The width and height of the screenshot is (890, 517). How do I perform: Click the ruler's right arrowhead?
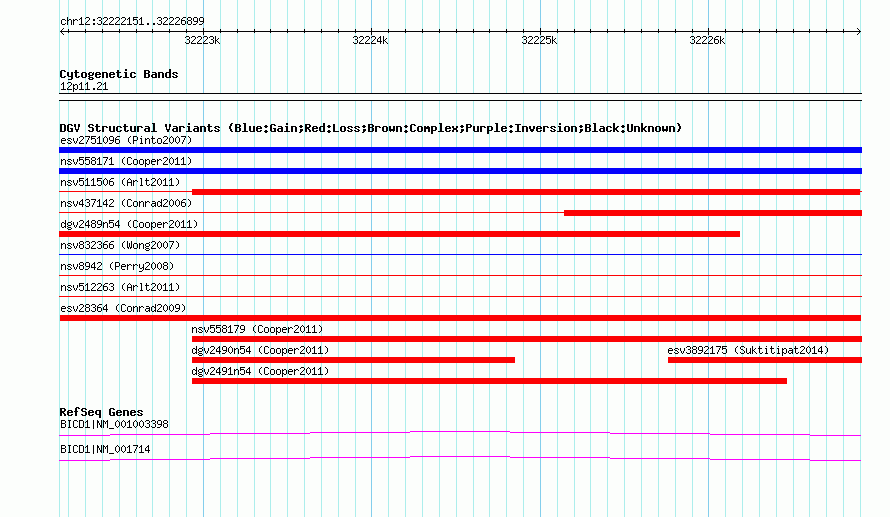click(859, 31)
